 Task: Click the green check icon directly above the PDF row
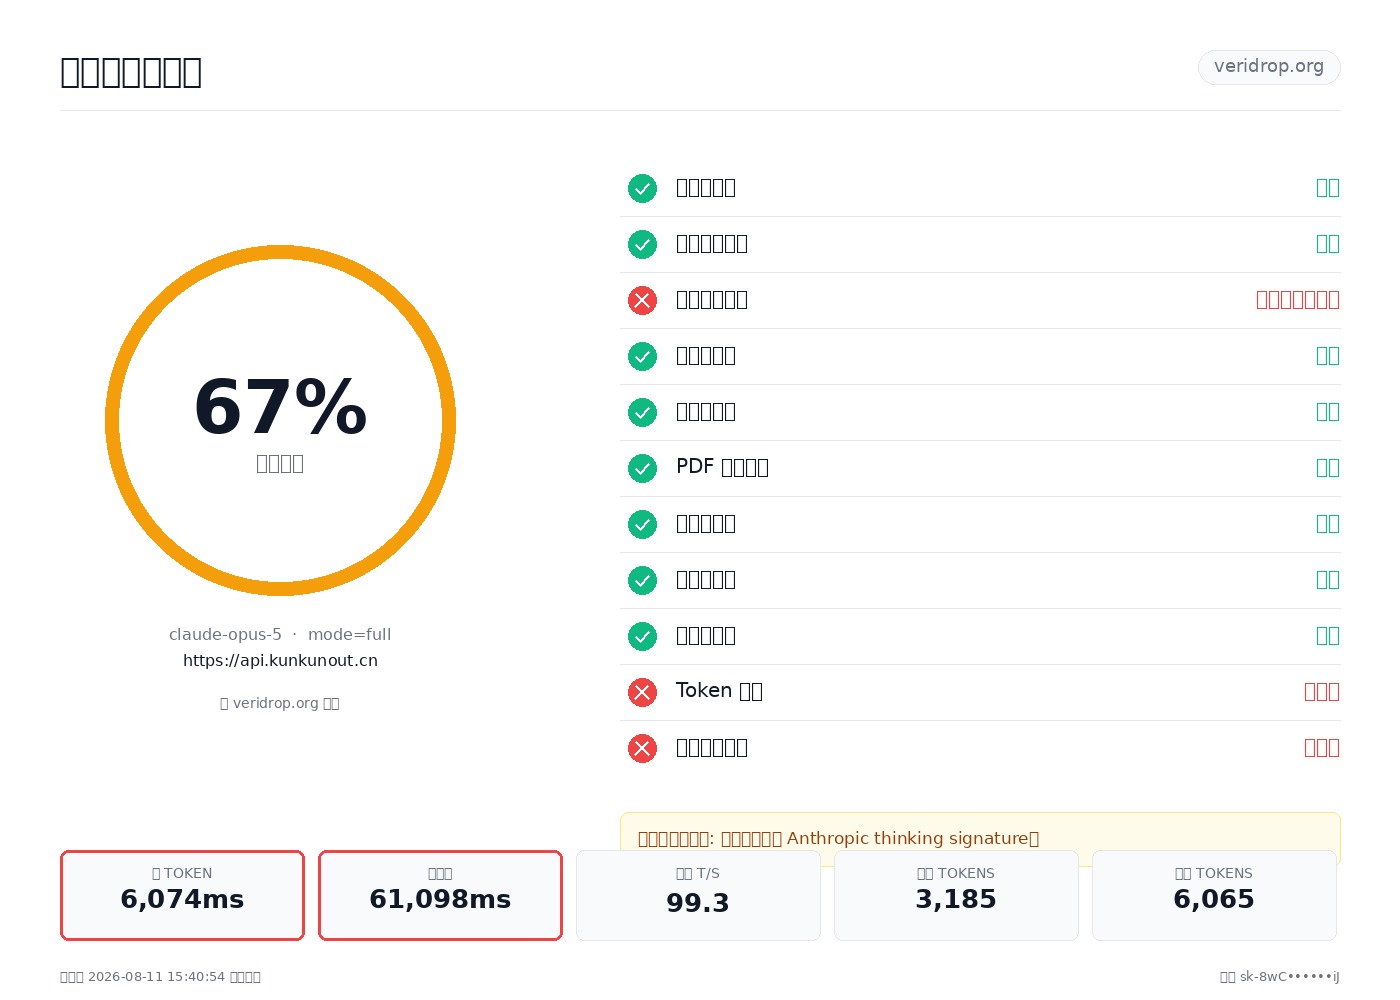(642, 412)
